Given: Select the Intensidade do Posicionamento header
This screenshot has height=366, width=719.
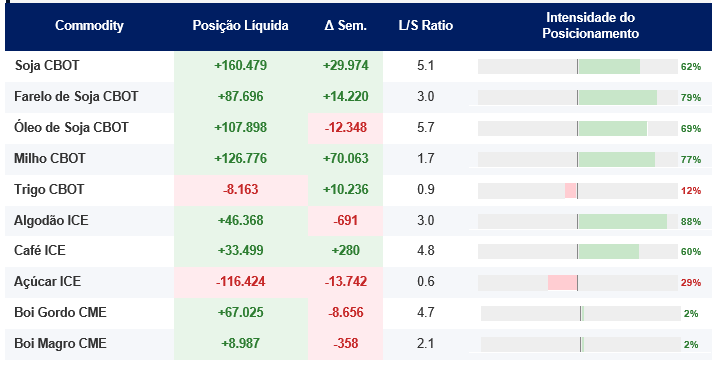Looking at the screenshot, I should pos(590,25).
